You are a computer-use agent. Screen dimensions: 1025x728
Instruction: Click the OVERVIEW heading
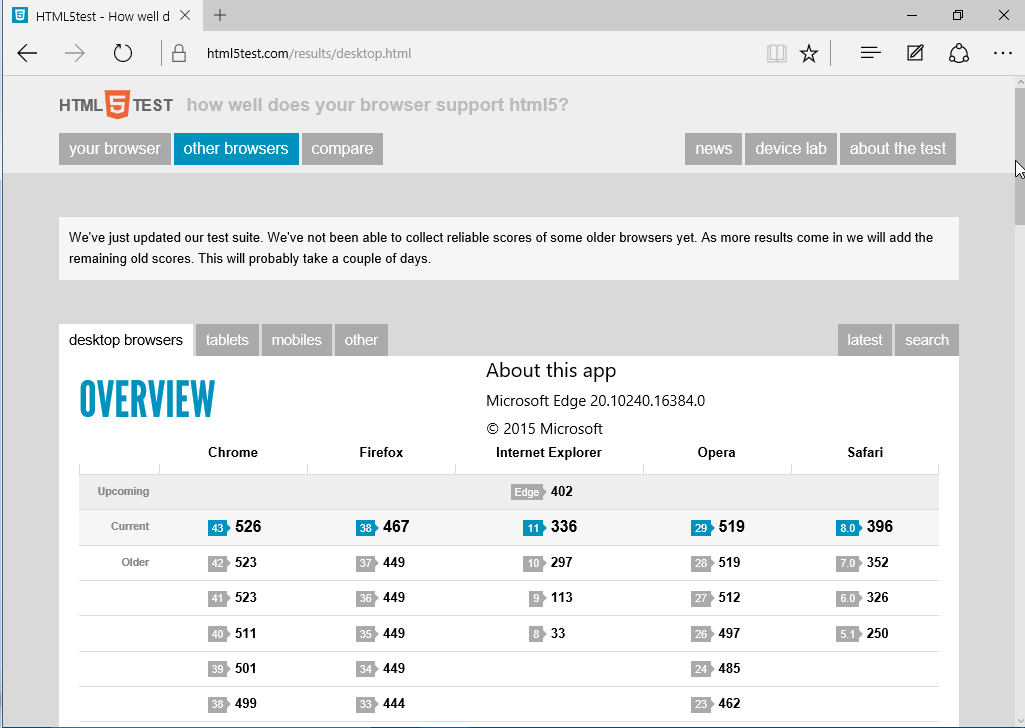(147, 399)
